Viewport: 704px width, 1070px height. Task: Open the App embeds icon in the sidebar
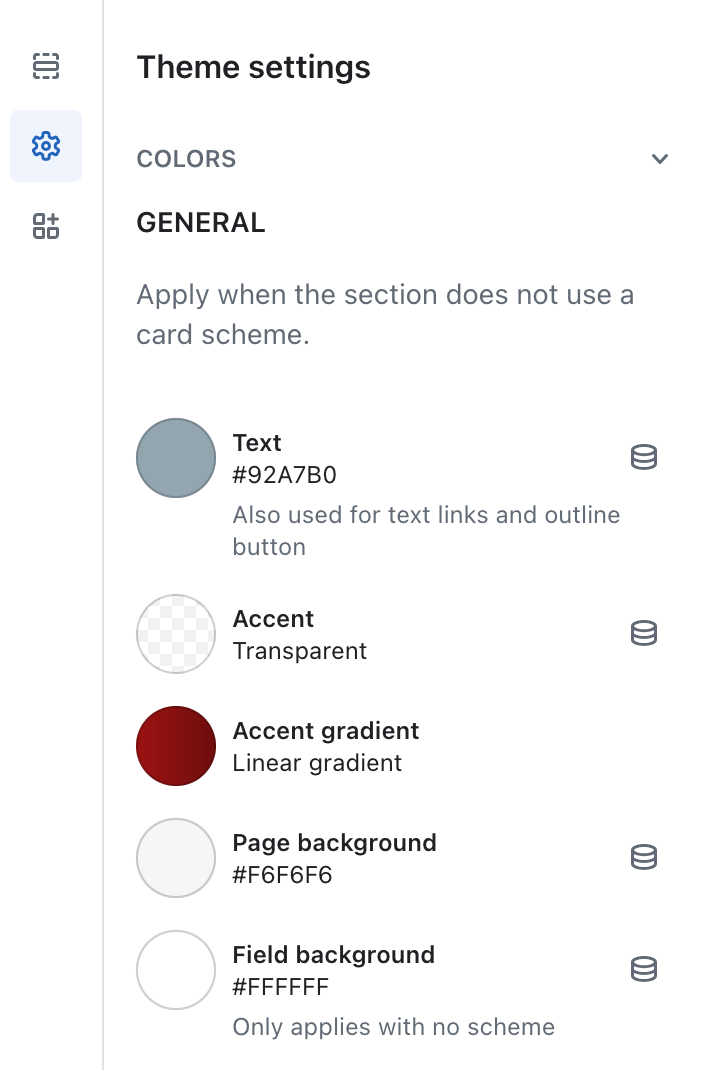pyautogui.click(x=46, y=226)
